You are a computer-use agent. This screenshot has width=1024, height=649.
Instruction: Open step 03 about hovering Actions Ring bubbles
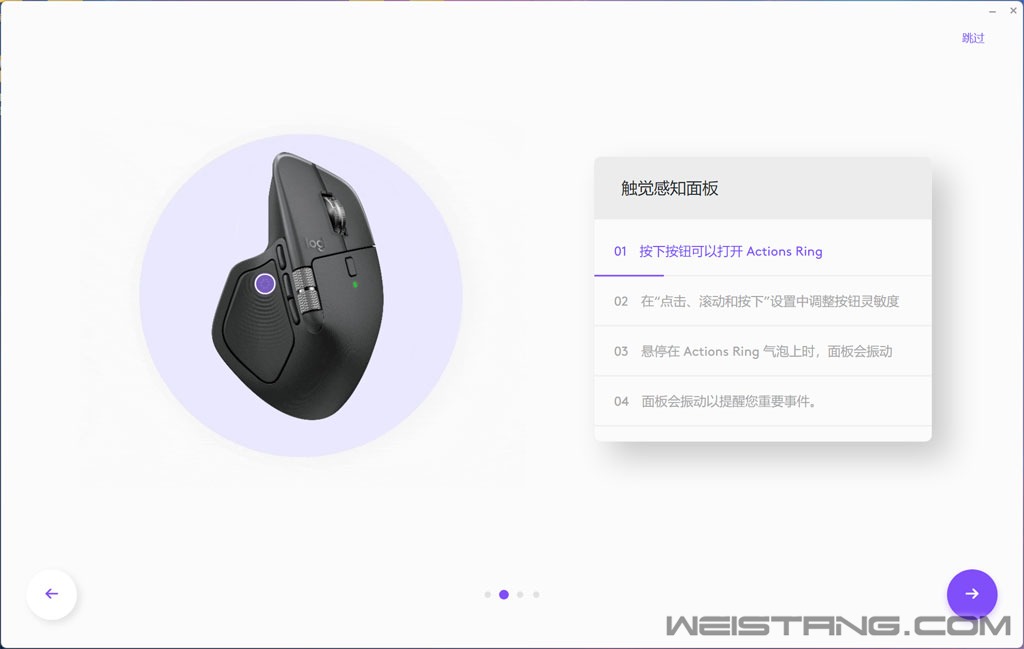tap(763, 351)
